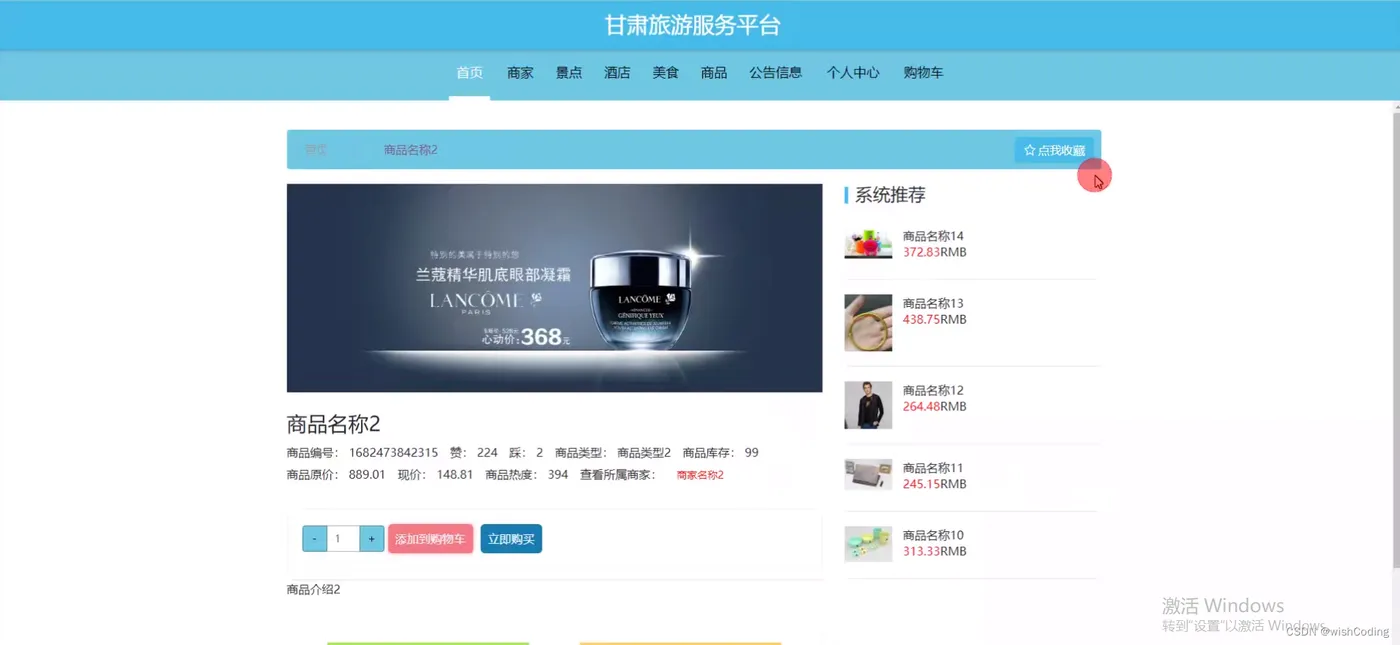Click the faded 首页 breadcrumb link
The height and width of the screenshot is (645, 1400).
pos(316,150)
